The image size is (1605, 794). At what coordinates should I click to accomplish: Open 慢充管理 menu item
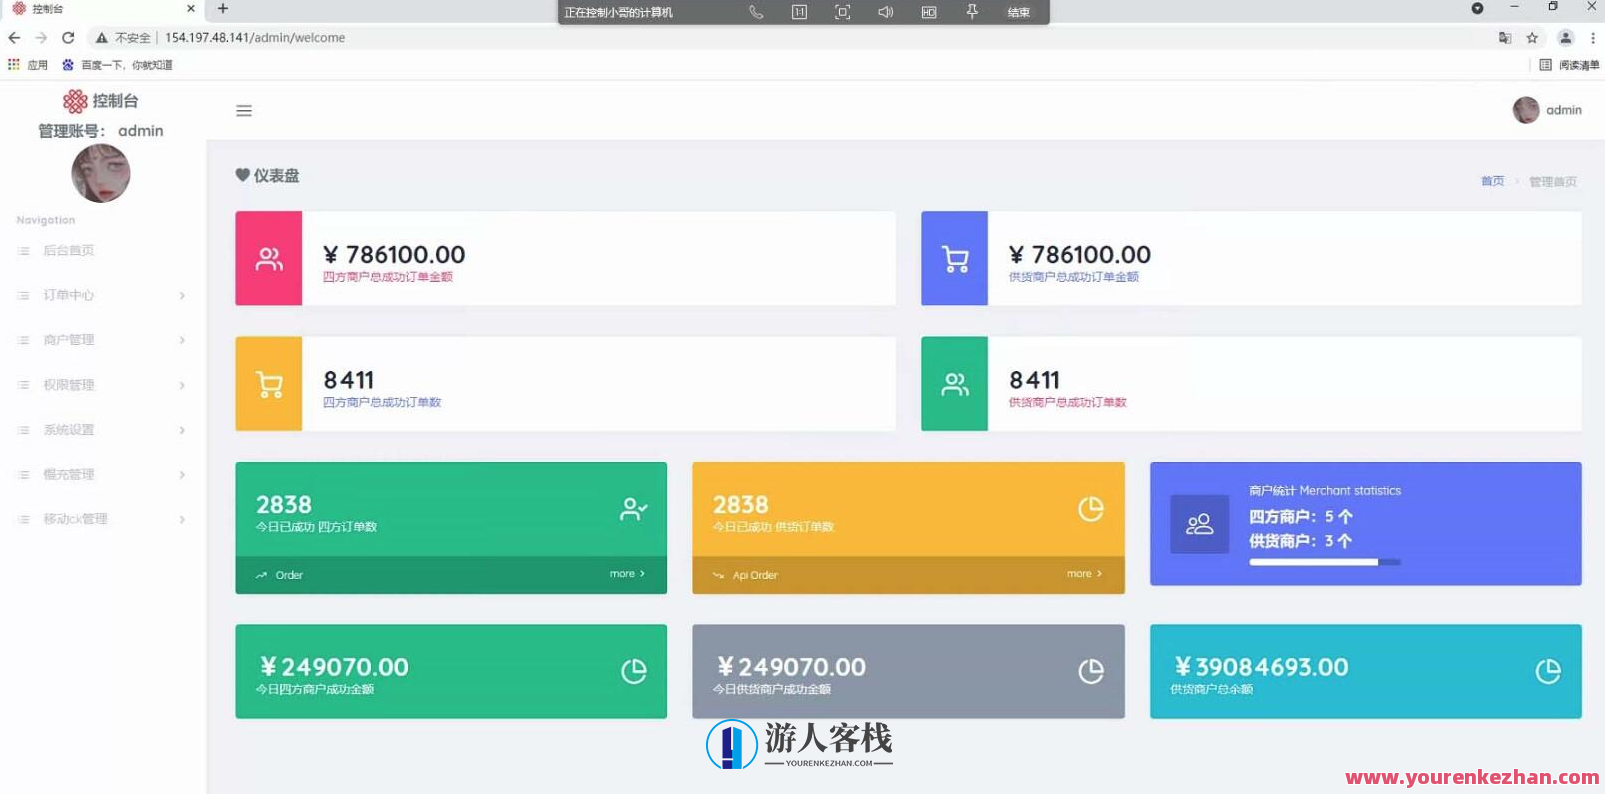(69, 475)
